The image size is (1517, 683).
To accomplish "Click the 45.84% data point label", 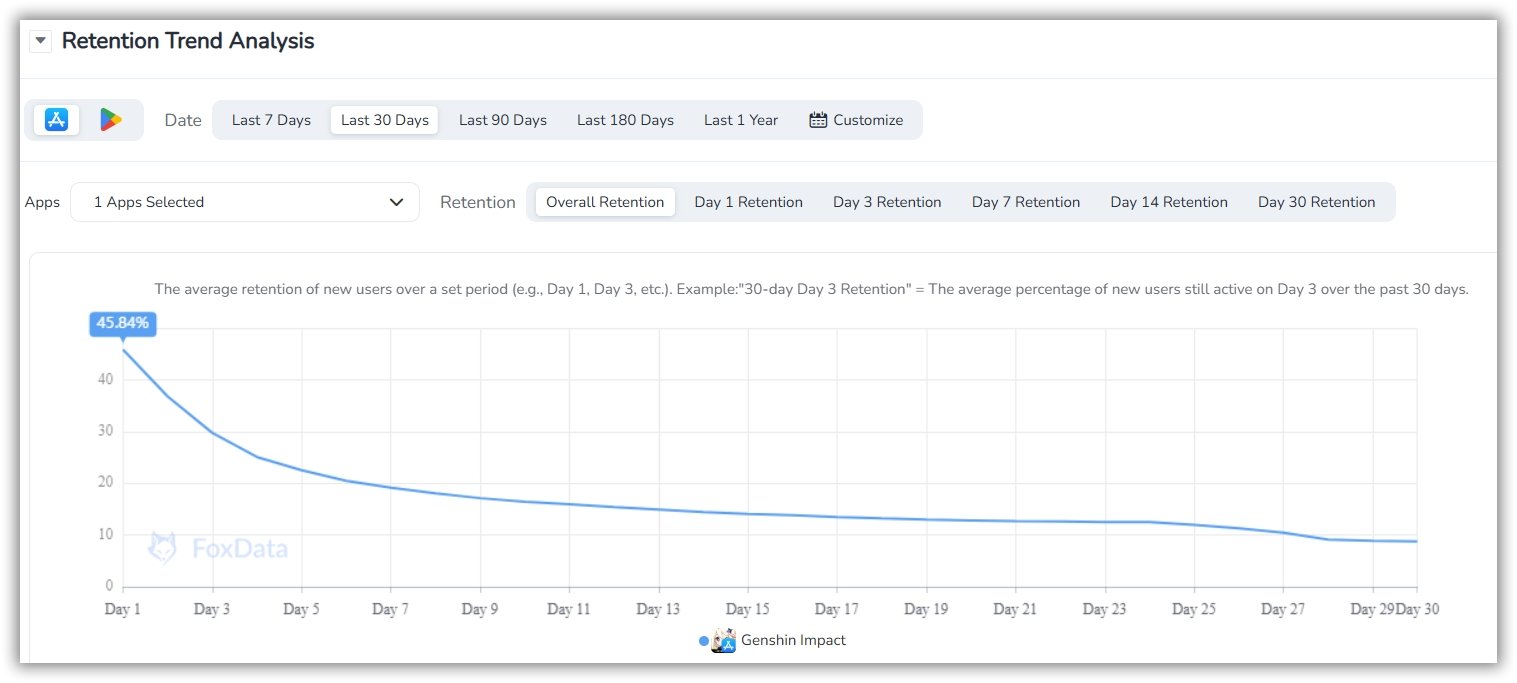I will 123,323.
